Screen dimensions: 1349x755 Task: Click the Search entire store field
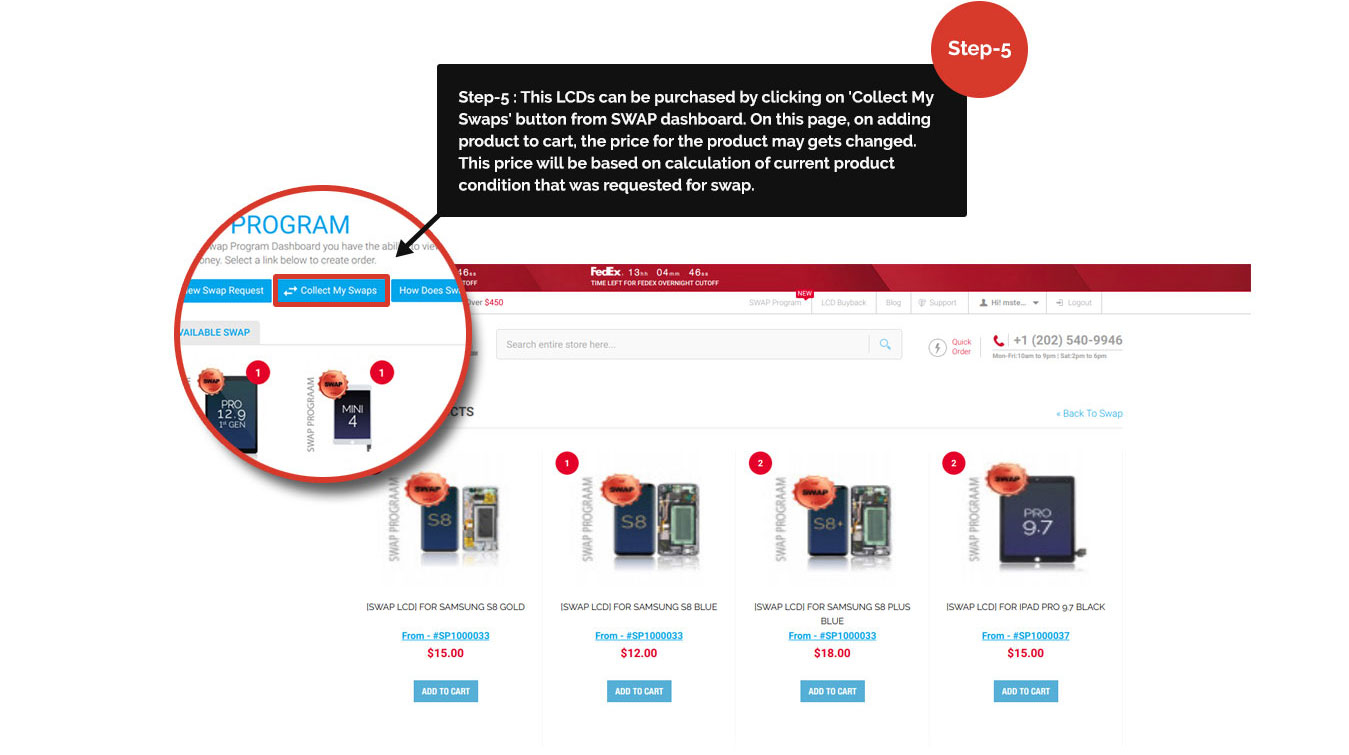coord(683,345)
